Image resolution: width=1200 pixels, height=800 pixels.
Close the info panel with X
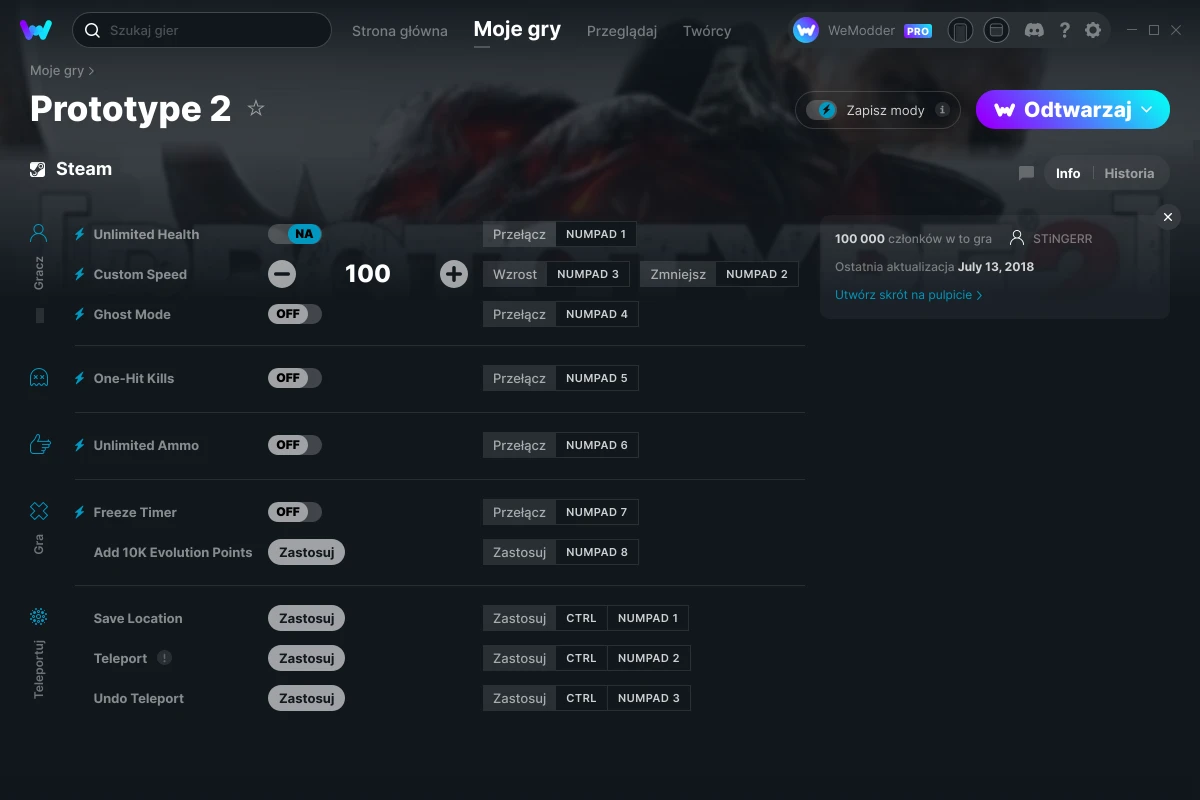(1168, 217)
